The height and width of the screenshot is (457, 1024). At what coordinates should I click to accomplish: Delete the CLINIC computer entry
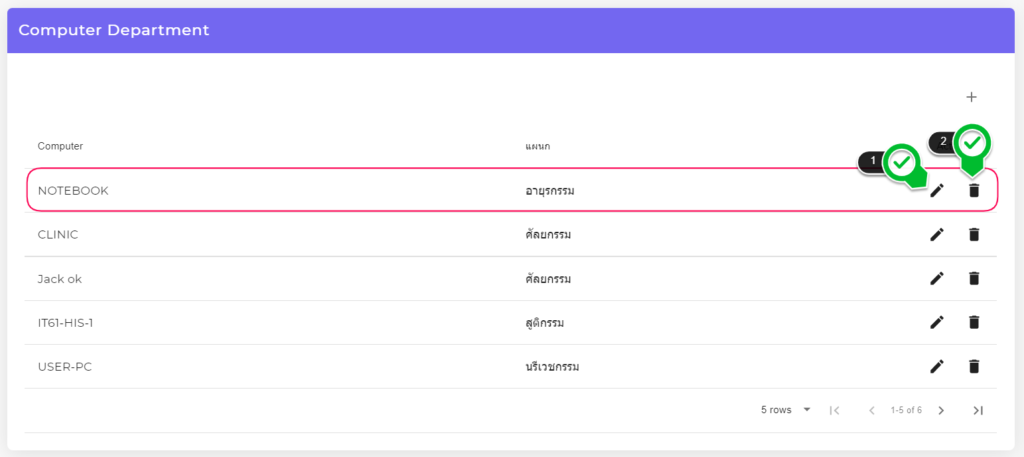click(974, 234)
